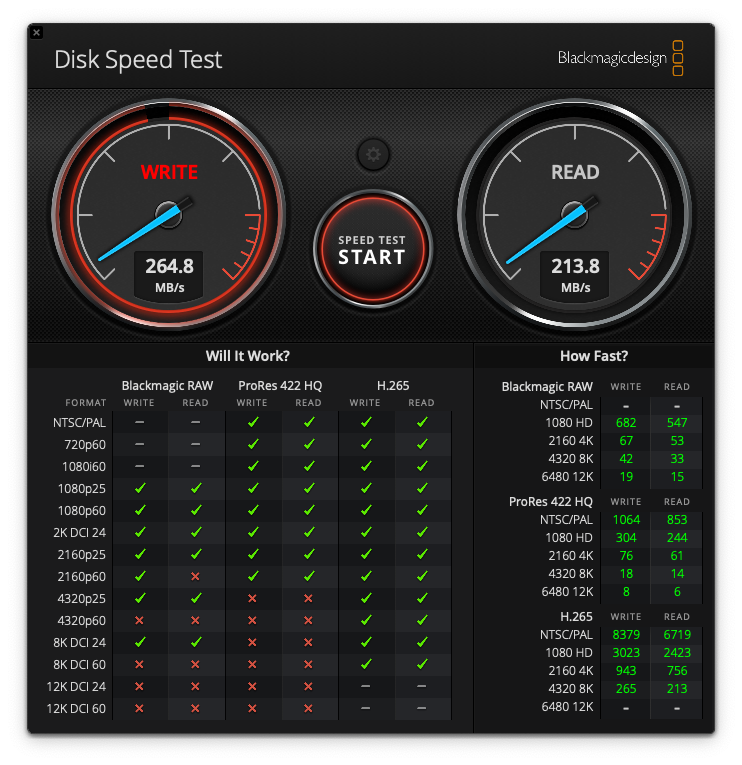
Task: Click the red X for 12K DCI 60 Blackmagic RAW write
Action: 139,708
